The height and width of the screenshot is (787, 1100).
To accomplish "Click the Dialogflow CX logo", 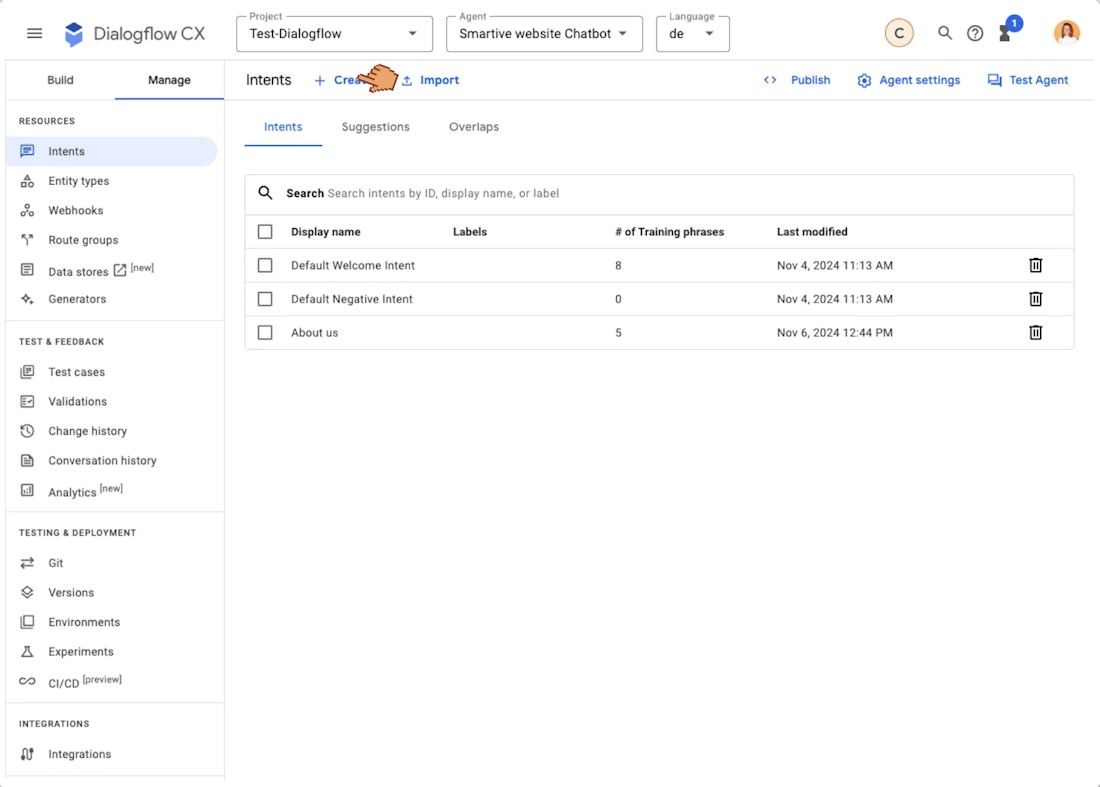I will click(x=134, y=34).
